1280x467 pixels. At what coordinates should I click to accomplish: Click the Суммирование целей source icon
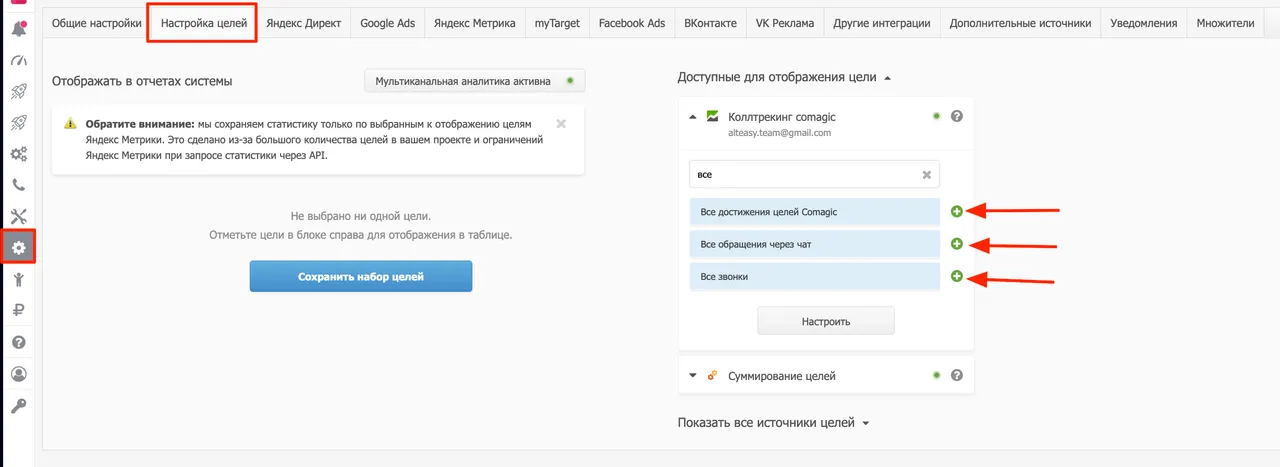coord(713,376)
